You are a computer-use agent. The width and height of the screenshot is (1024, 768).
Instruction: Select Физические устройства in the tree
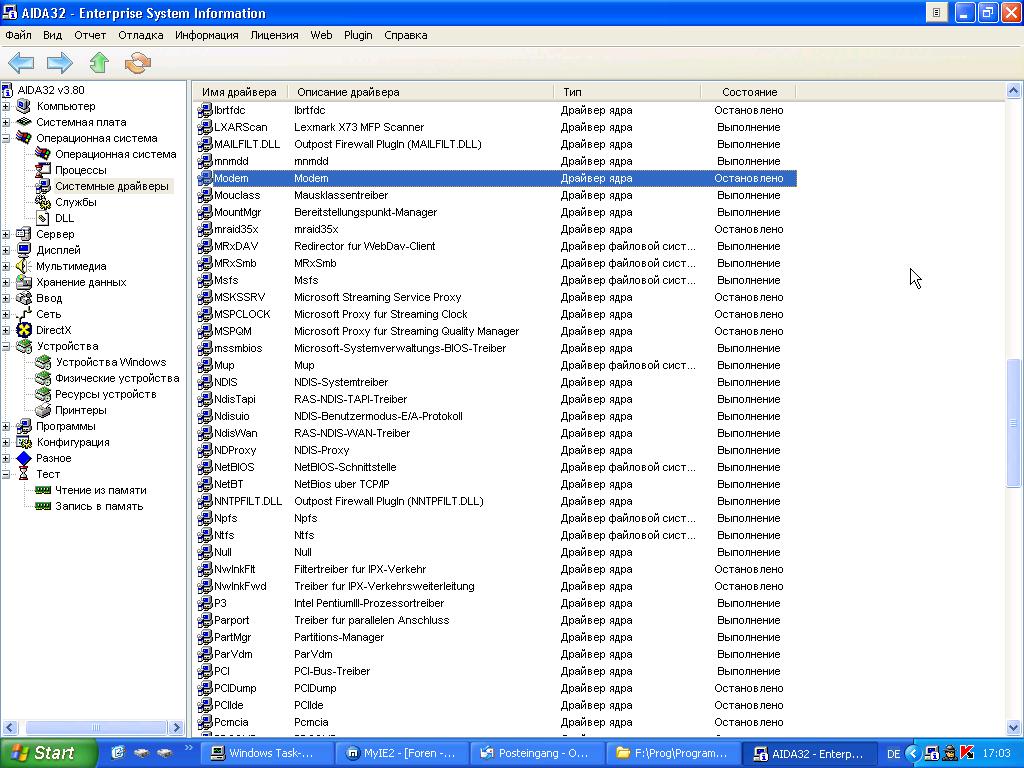point(117,378)
